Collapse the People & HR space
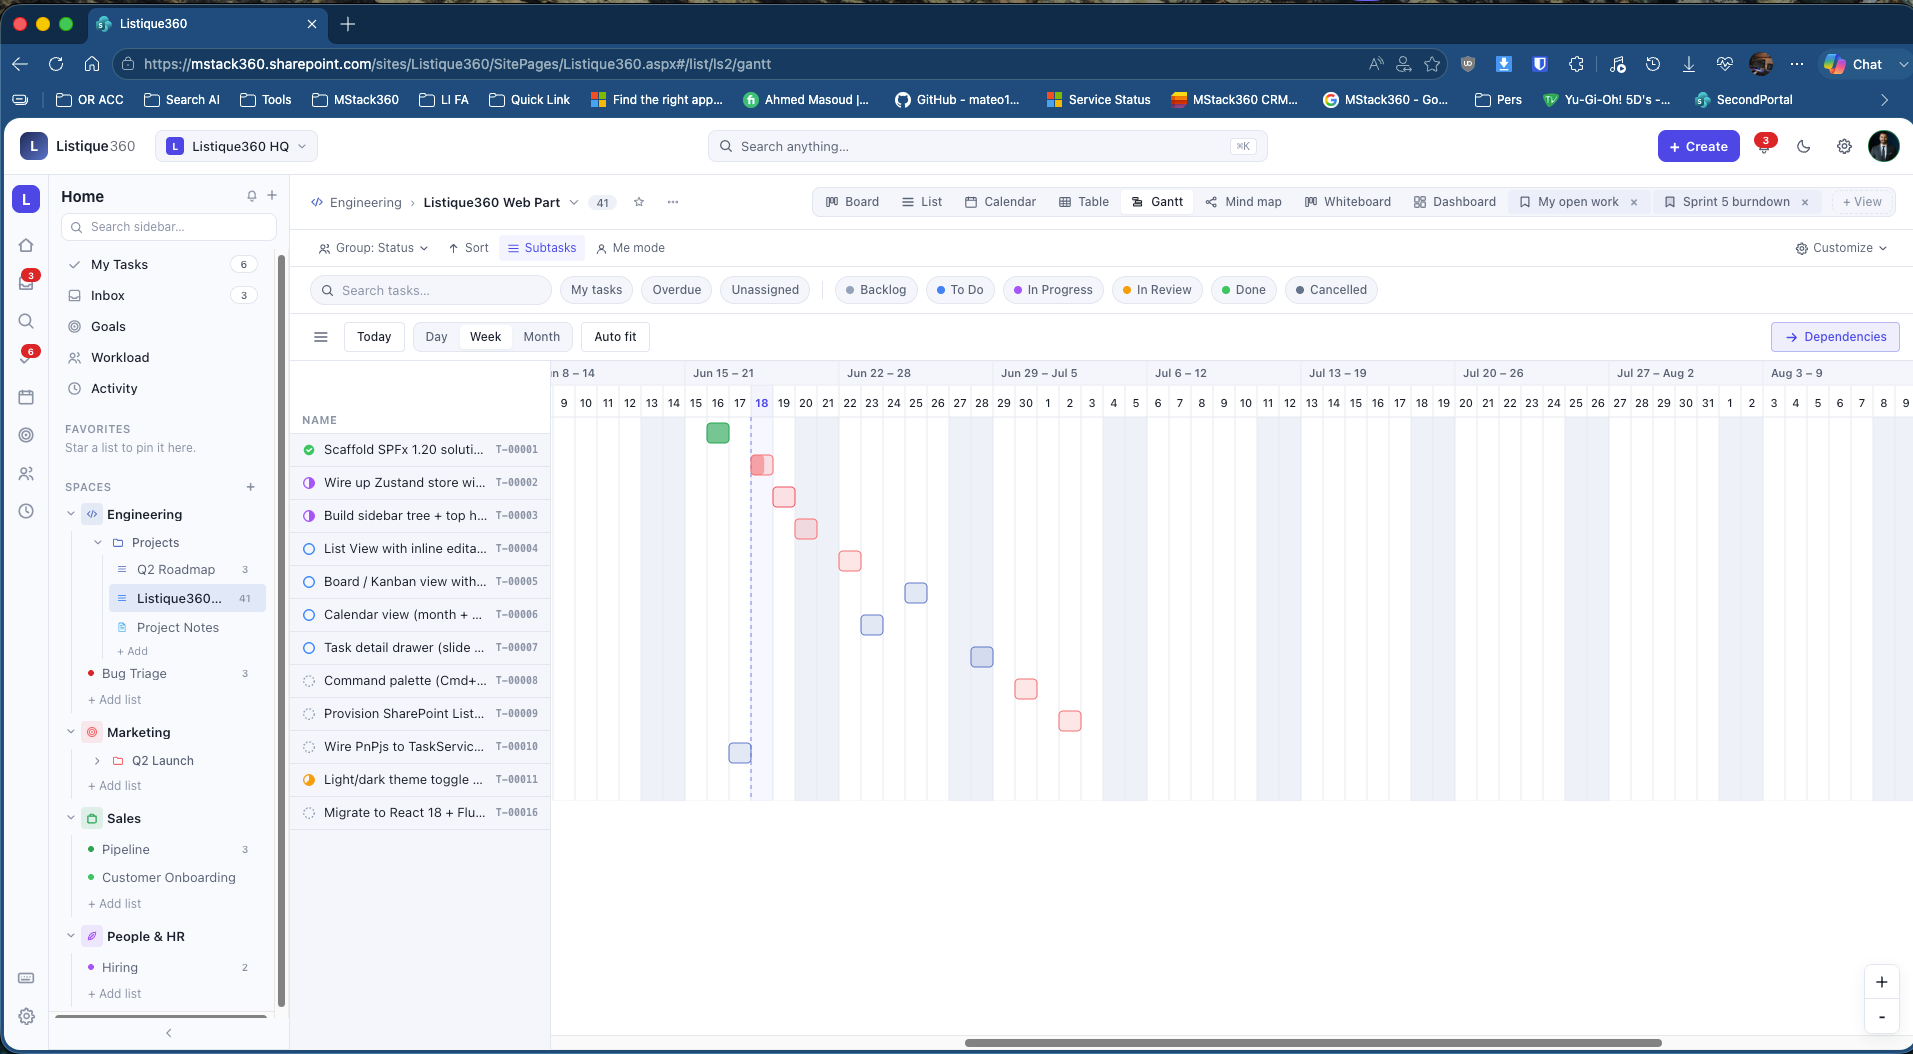Viewport: 1913px width, 1054px height. (71, 936)
